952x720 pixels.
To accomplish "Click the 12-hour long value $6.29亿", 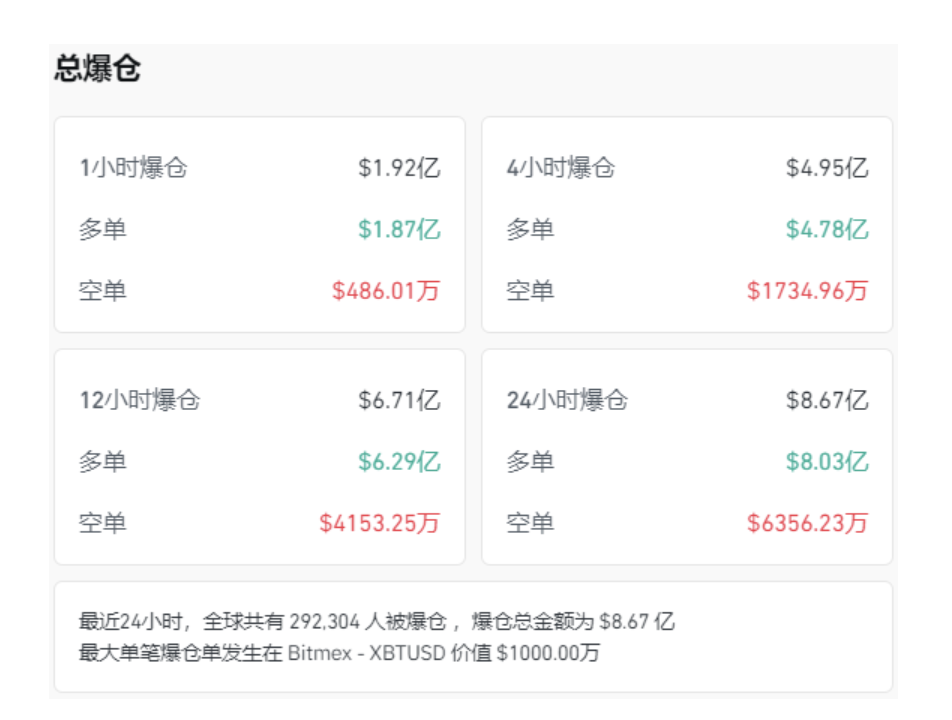I will (399, 462).
